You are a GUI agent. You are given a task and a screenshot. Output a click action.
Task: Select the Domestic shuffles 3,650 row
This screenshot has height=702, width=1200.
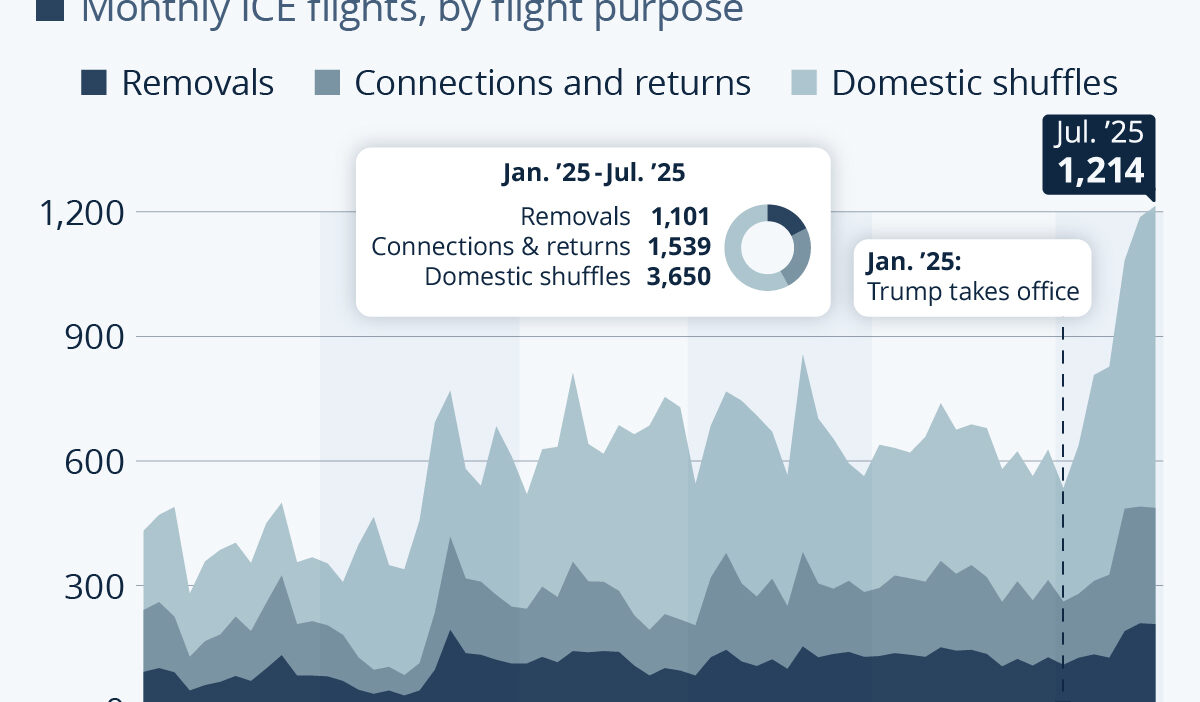click(567, 276)
